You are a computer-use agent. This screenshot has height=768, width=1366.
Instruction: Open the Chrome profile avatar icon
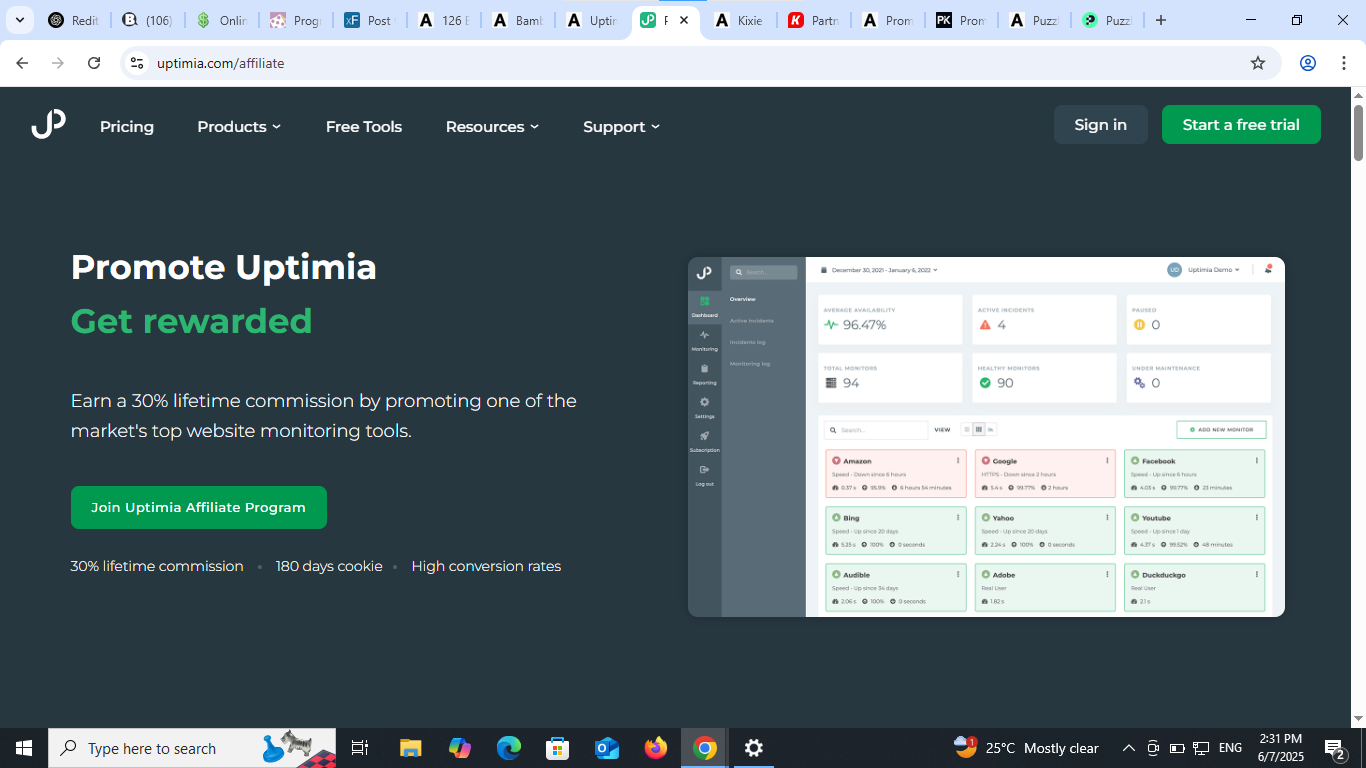pyautogui.click(x=1308, y=63)
